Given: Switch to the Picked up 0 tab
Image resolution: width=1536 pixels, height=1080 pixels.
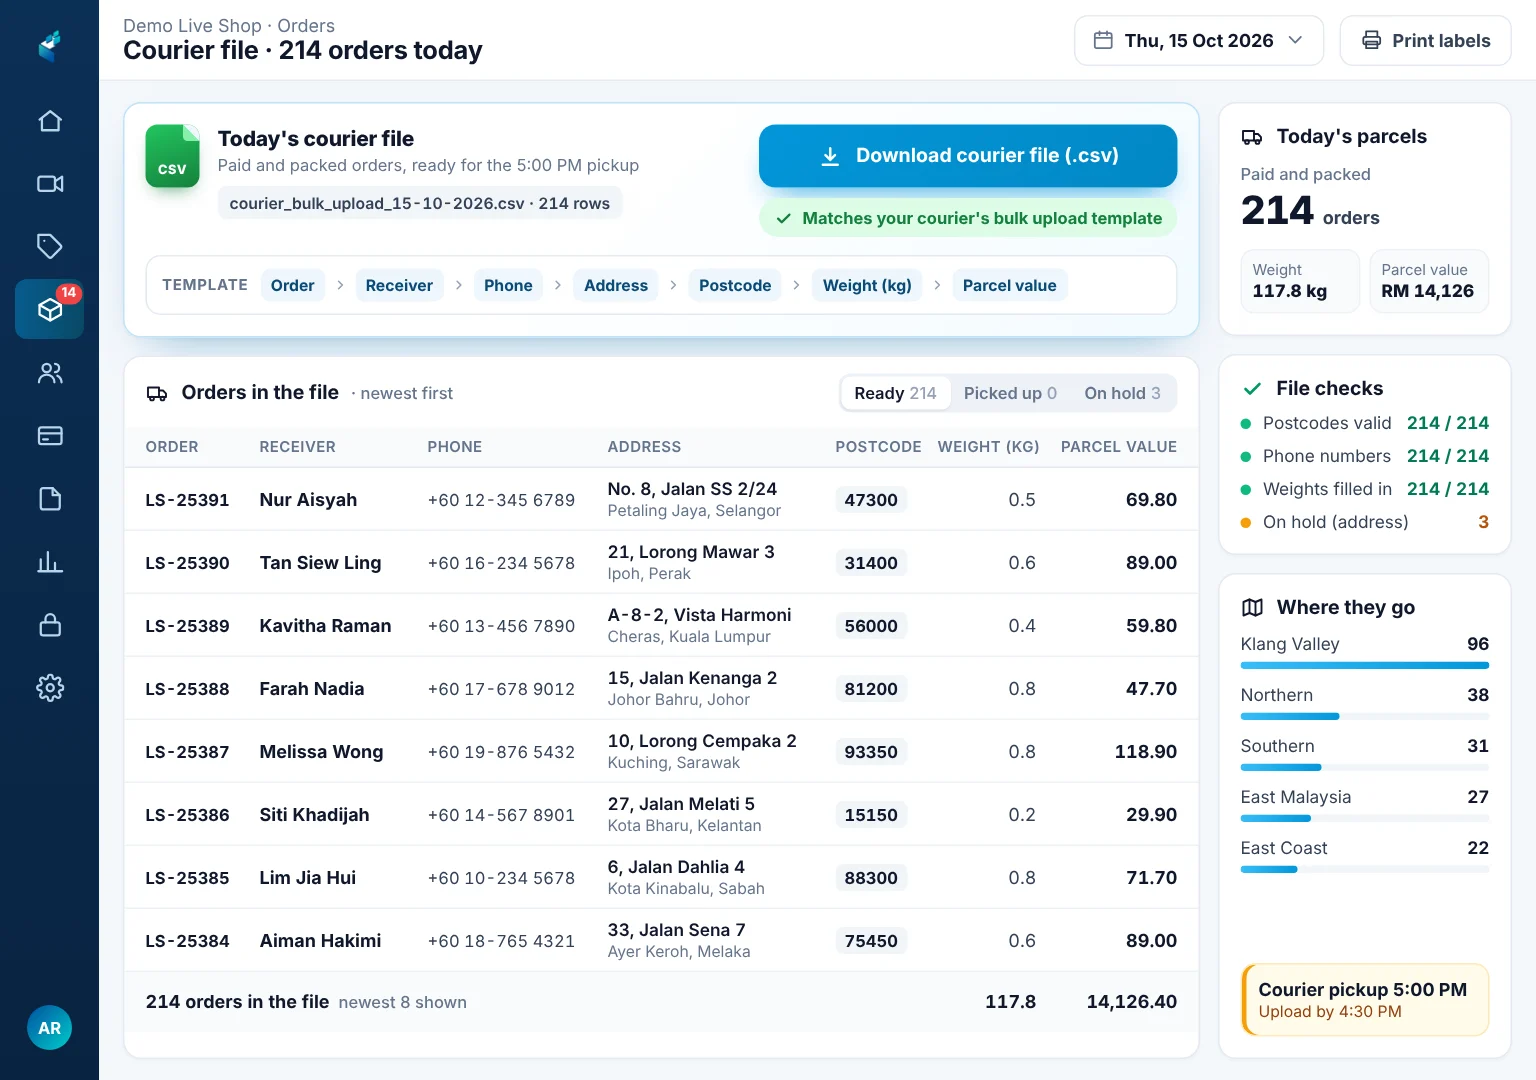Looking at the screenshot, I should pos(1010,393).
